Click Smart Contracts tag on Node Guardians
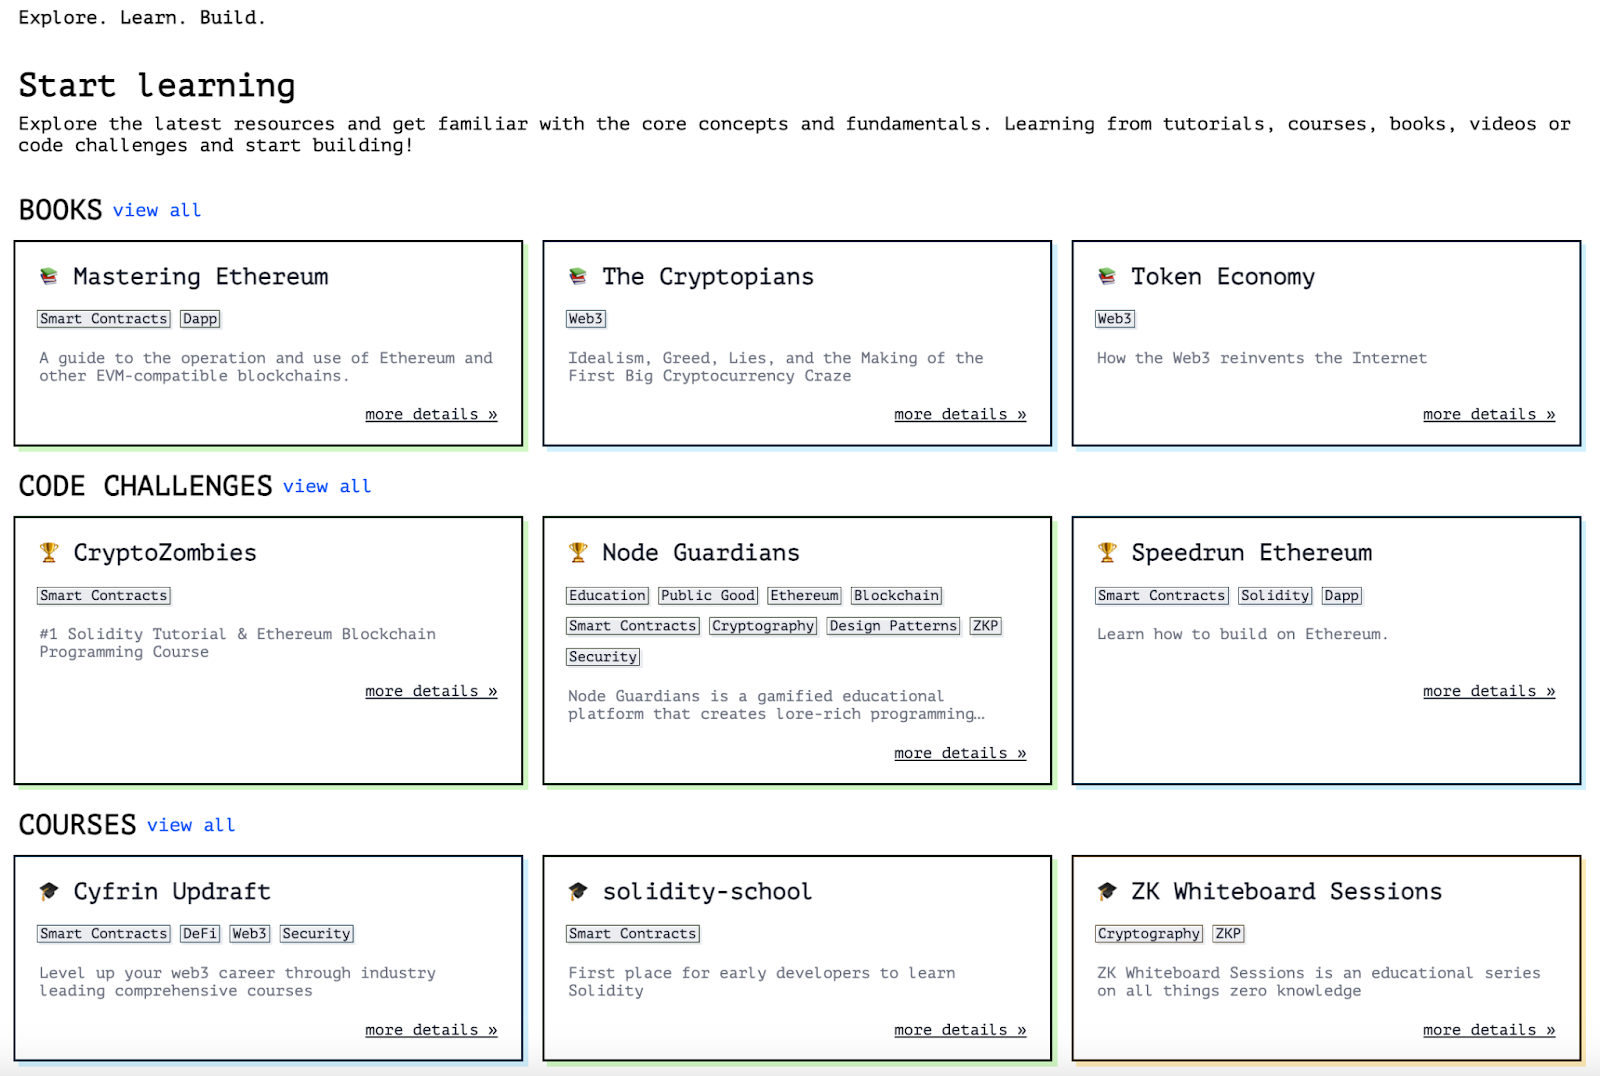Screen dimensions: 1600x1076 point(633,626)
